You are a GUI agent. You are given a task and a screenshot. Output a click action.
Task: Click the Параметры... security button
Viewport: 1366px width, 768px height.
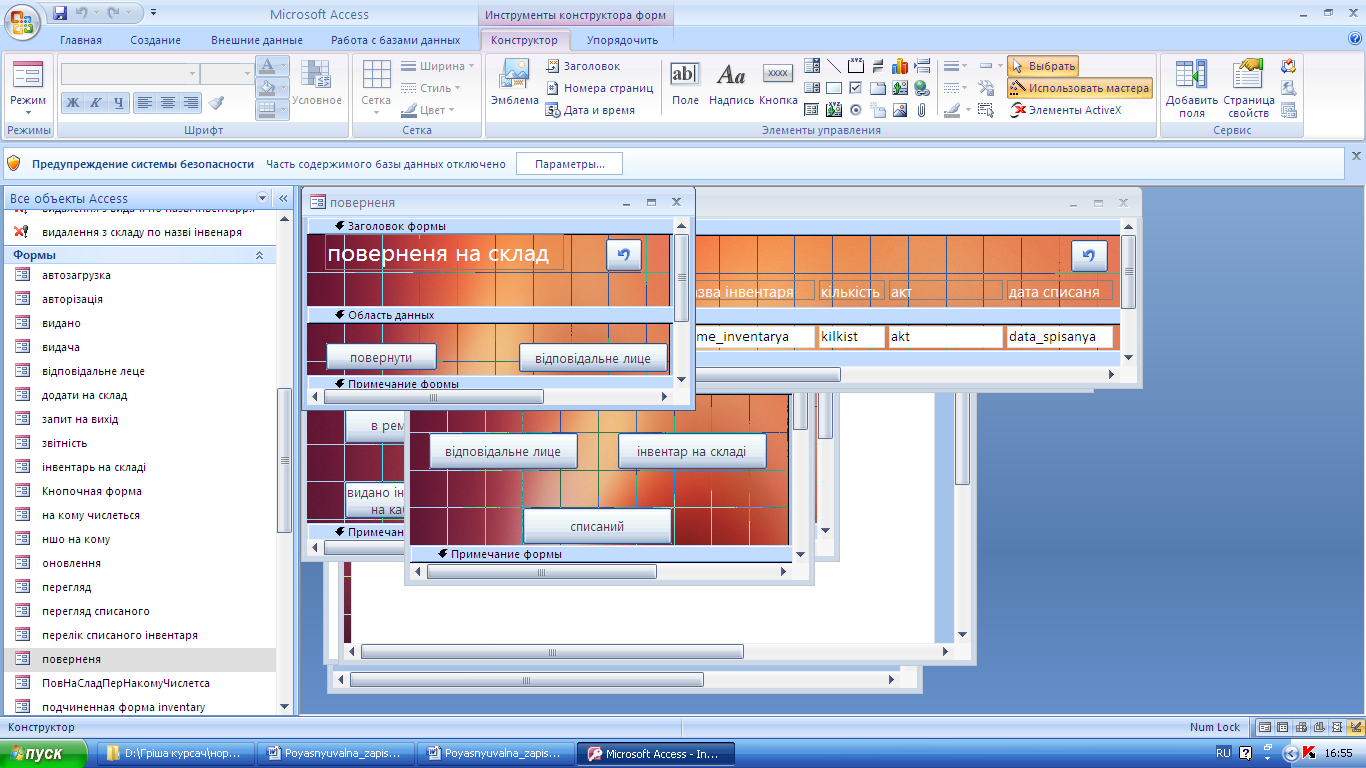[569, 163]
